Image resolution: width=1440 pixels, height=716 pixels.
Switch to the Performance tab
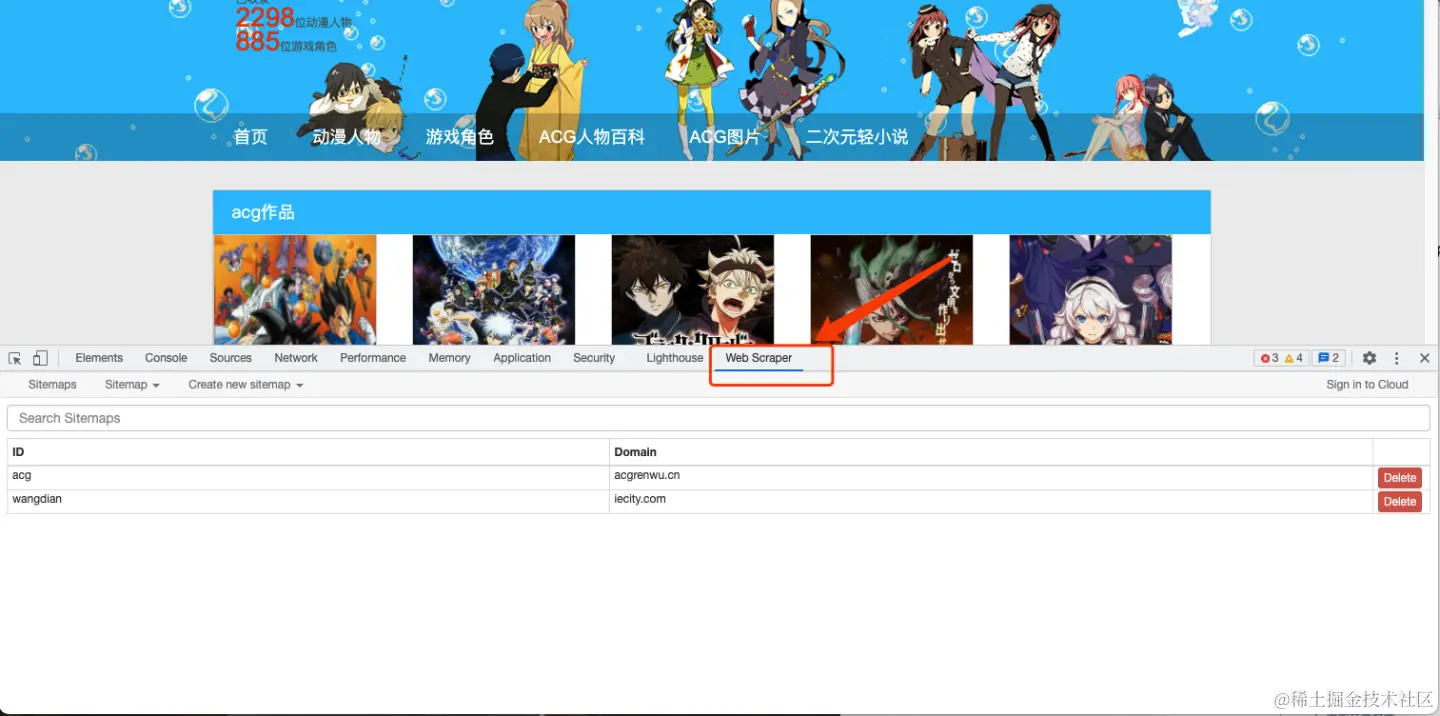click(373, 358)
